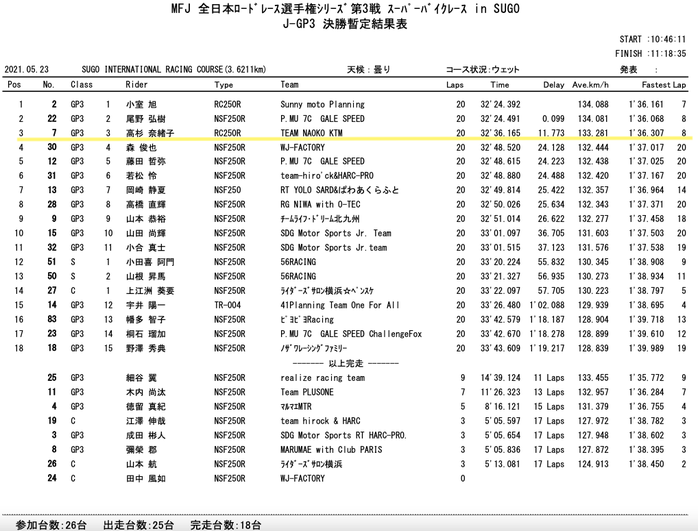
Task: Click fastest lap 1'35.772
Action: [x=646, y=378]
